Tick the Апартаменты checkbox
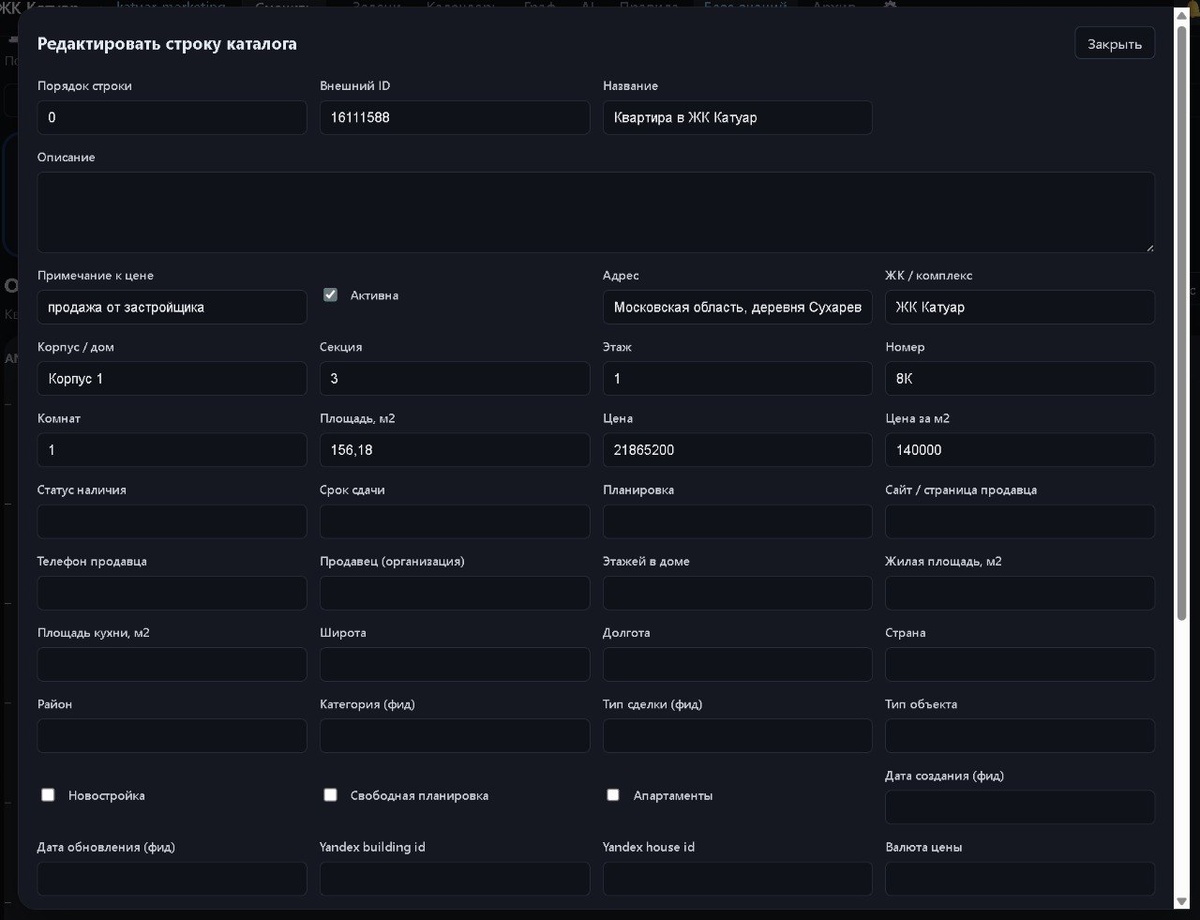 613,795
